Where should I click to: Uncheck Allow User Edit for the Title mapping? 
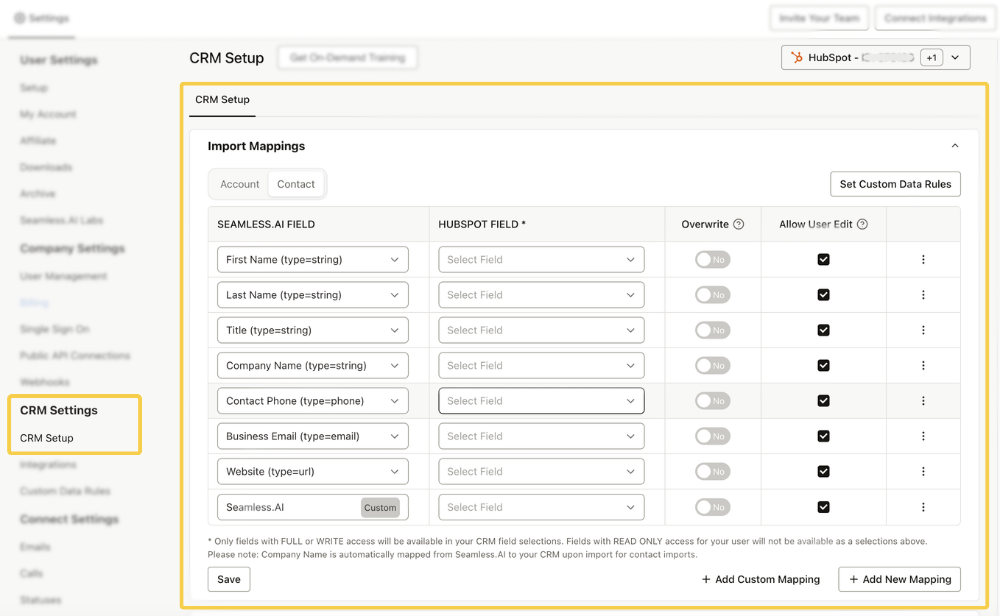pos(823,330)
